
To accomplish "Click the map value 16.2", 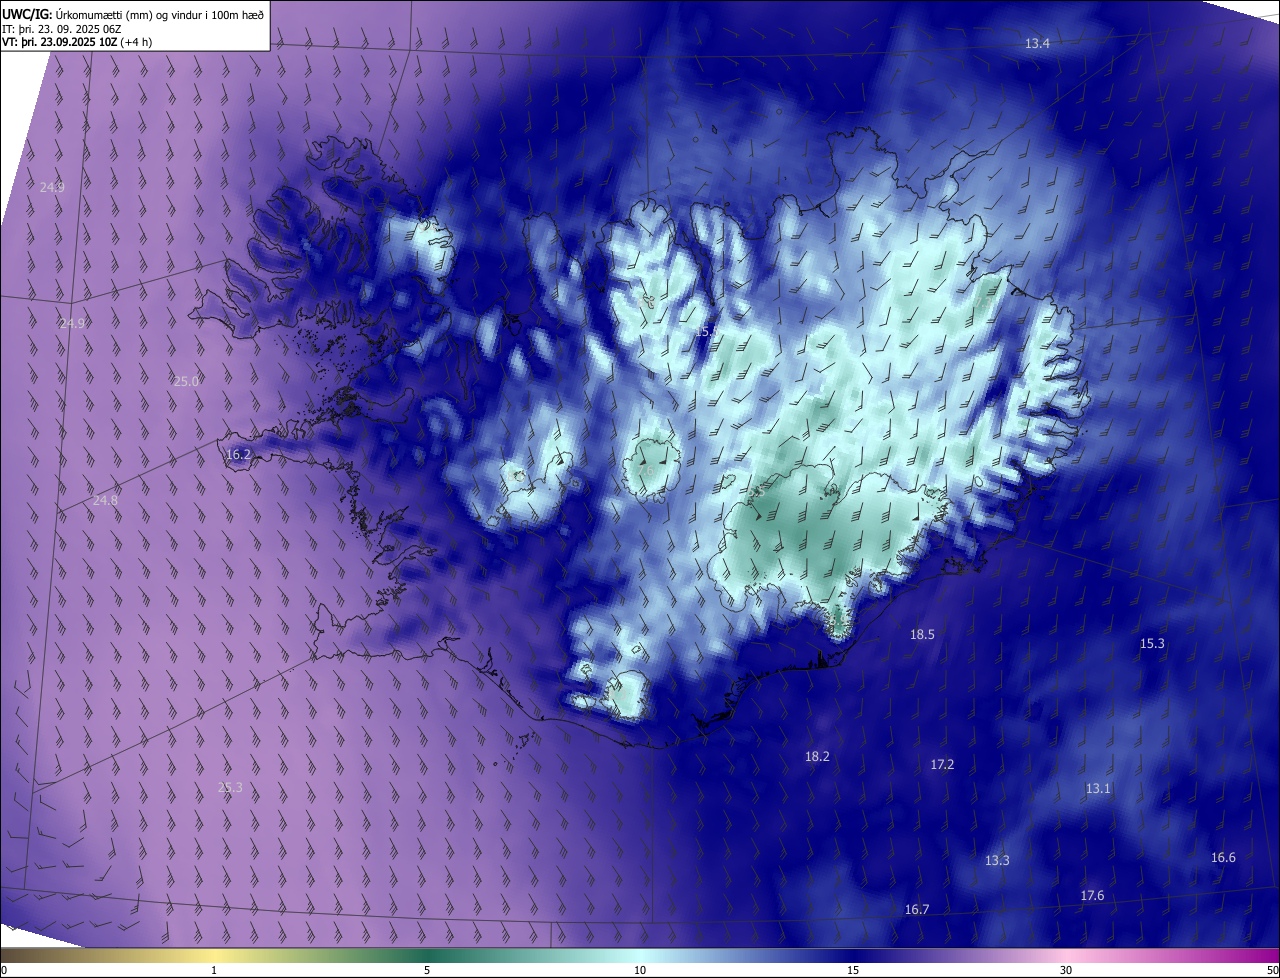I will click(239, 455).
